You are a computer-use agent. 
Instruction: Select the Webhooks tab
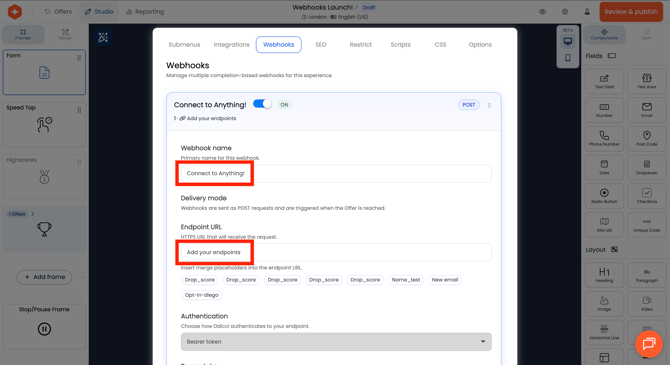279,44
